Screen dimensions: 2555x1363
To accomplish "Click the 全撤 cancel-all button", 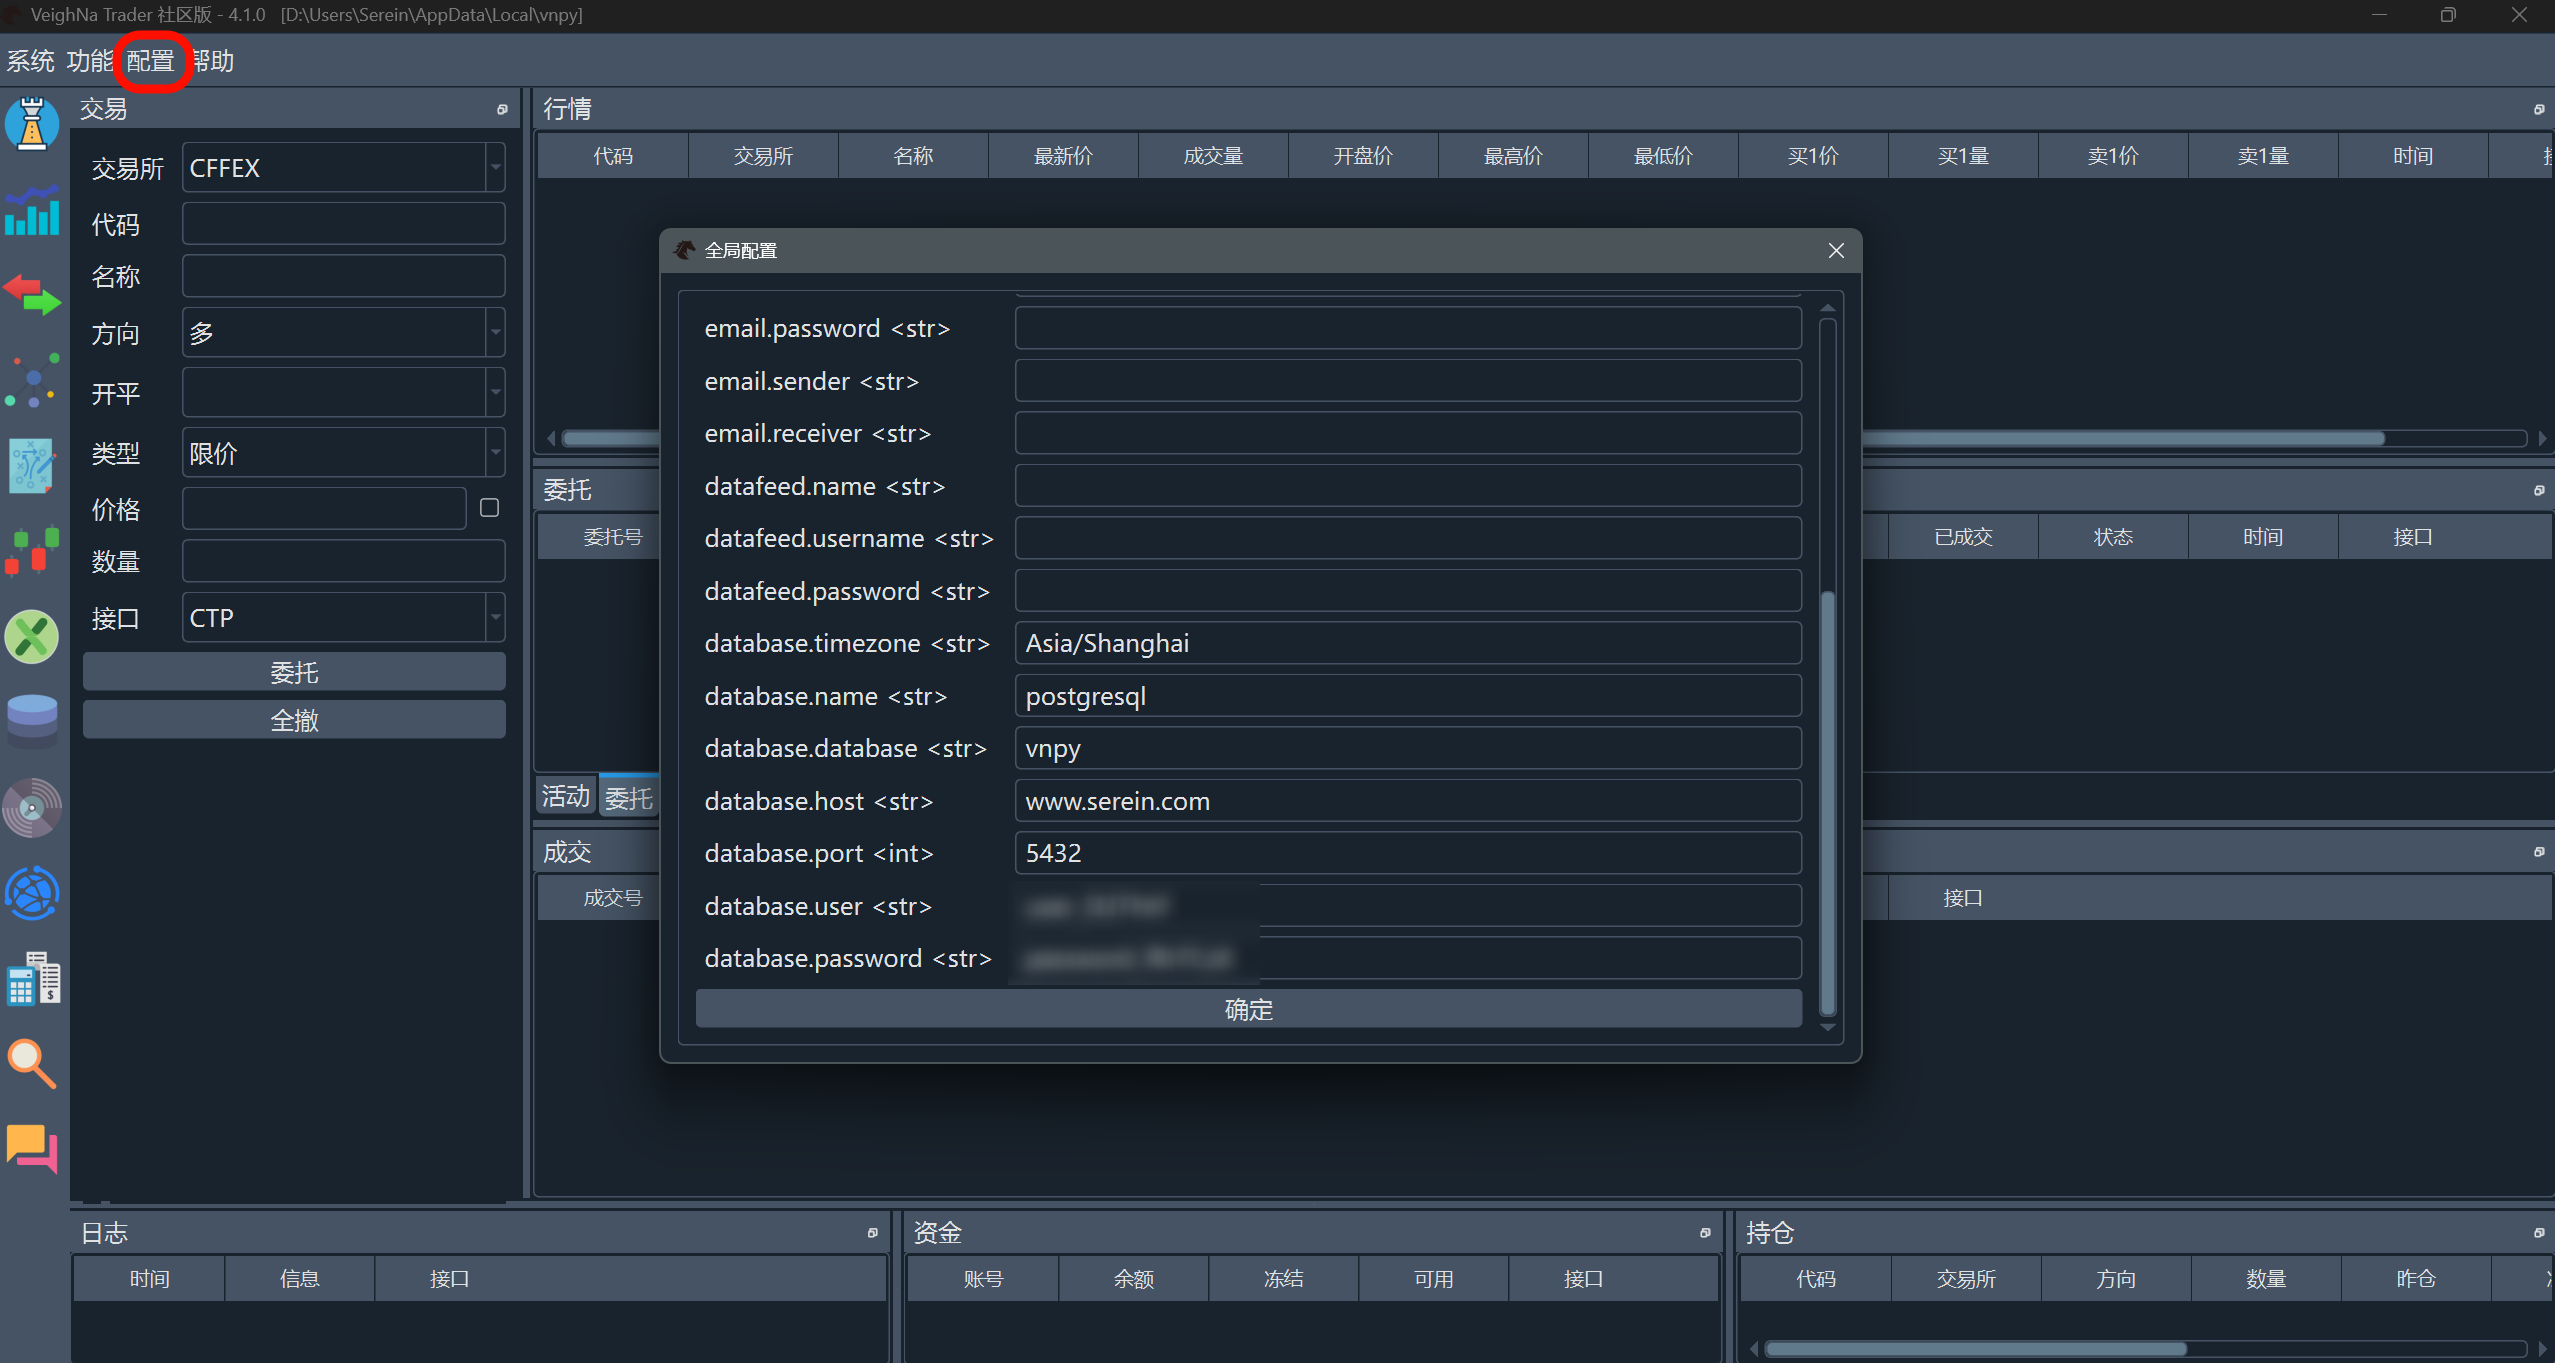I will point(294,720).
